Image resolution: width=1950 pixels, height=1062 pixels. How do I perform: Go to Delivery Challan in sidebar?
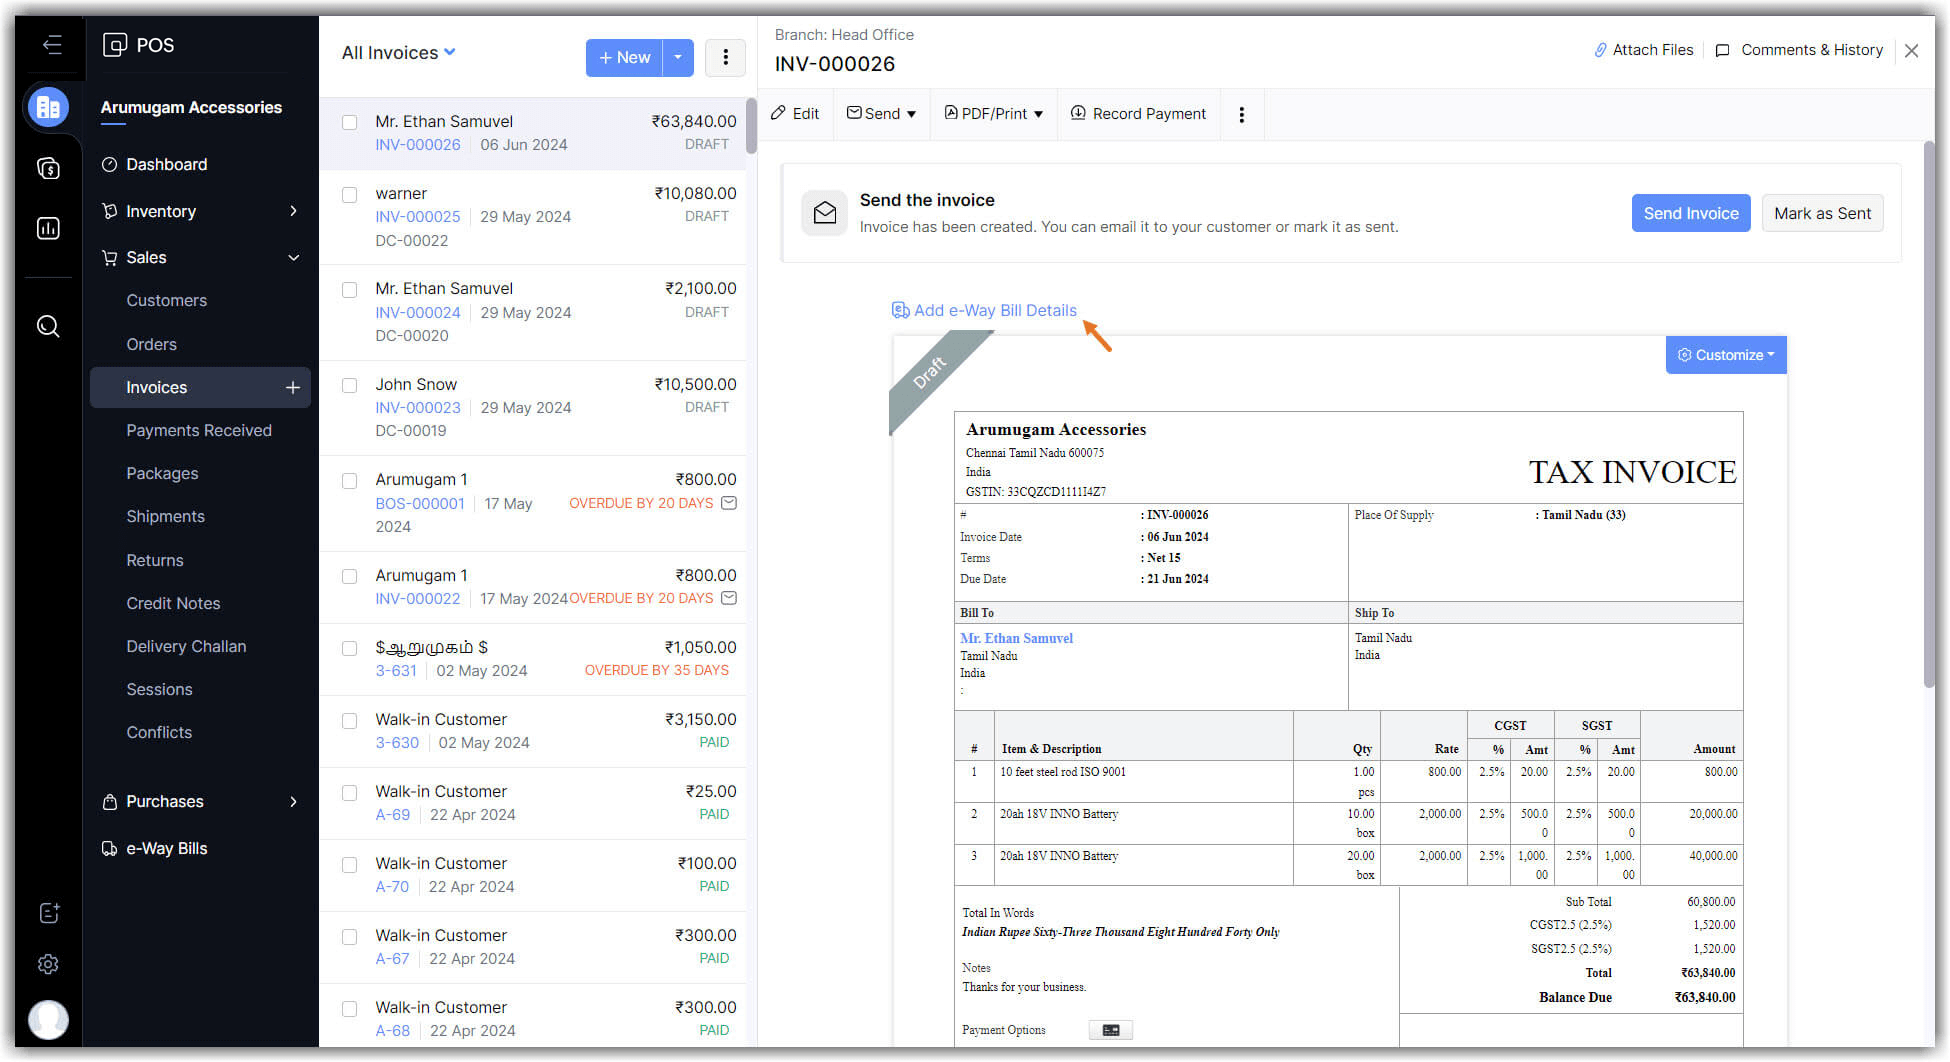pos(186,647)
